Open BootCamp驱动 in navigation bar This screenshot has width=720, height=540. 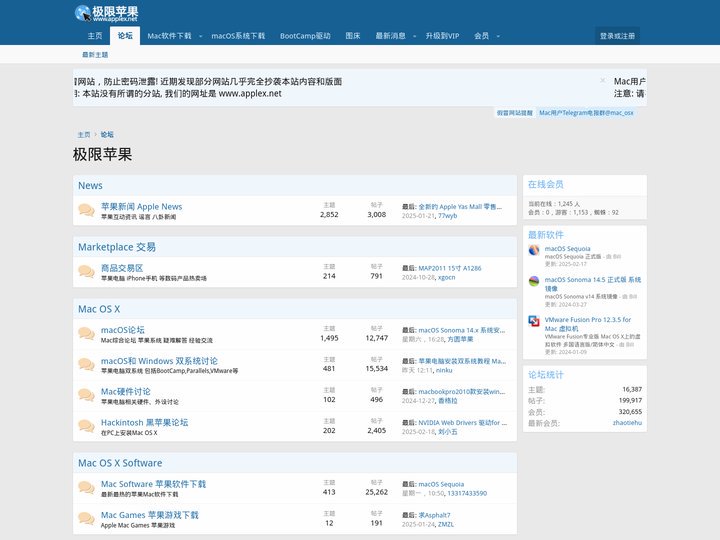click(x=305, y=36)
